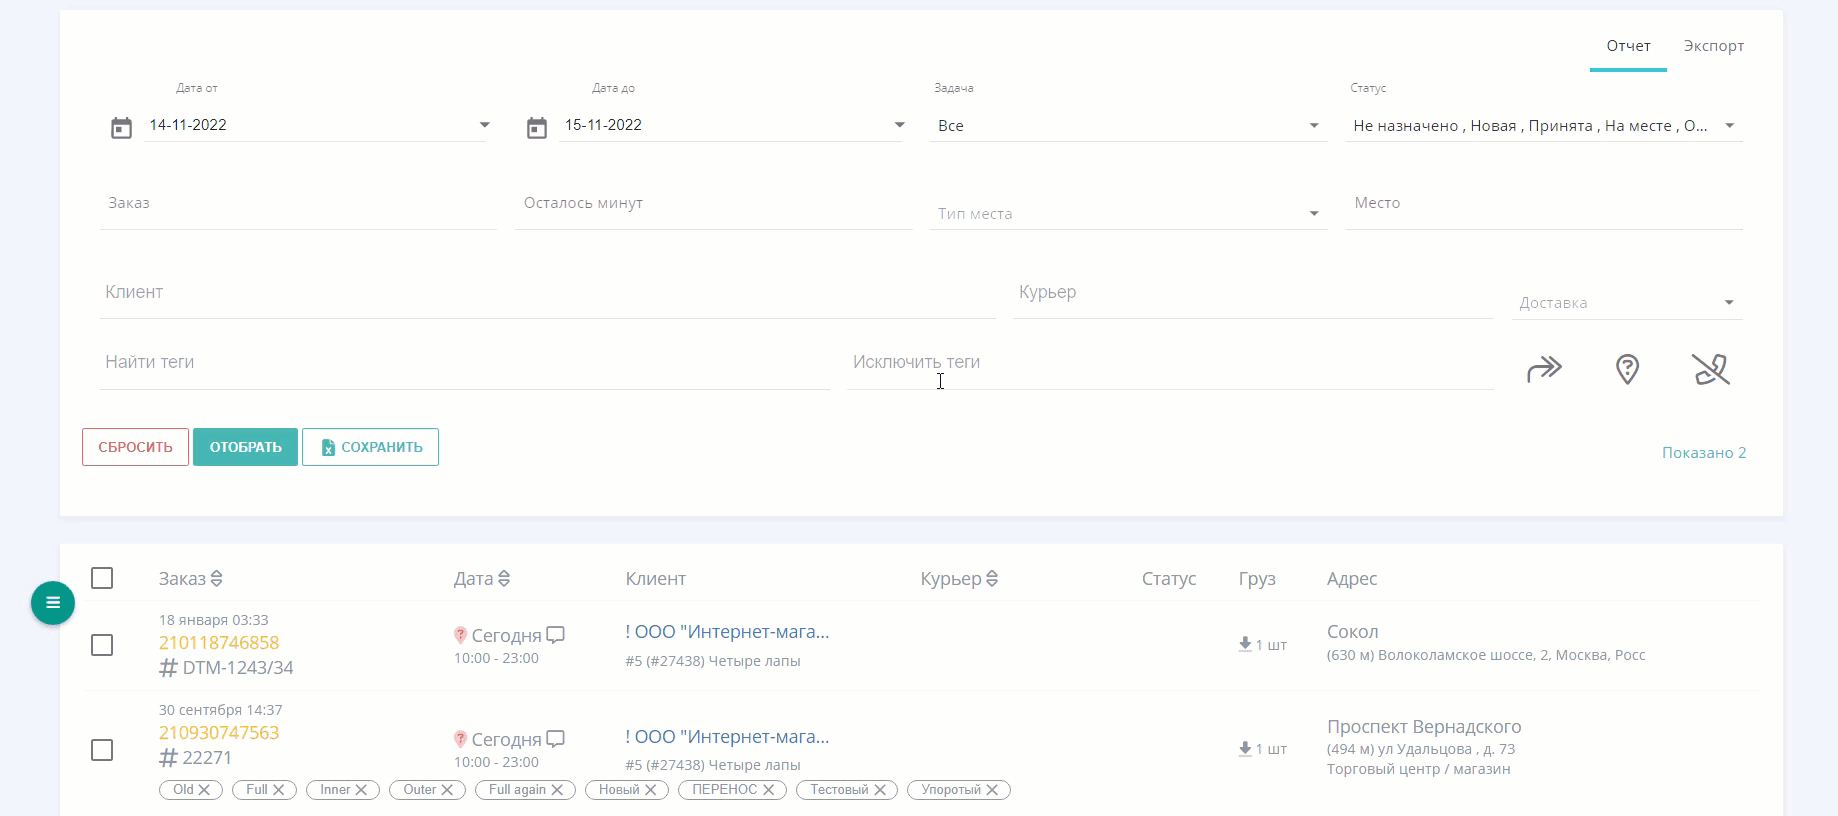Image resolution: width=1838 pixels, height=816 pixels.
Task: Sort by Дата column arrows
Action: tap(504, 579)
